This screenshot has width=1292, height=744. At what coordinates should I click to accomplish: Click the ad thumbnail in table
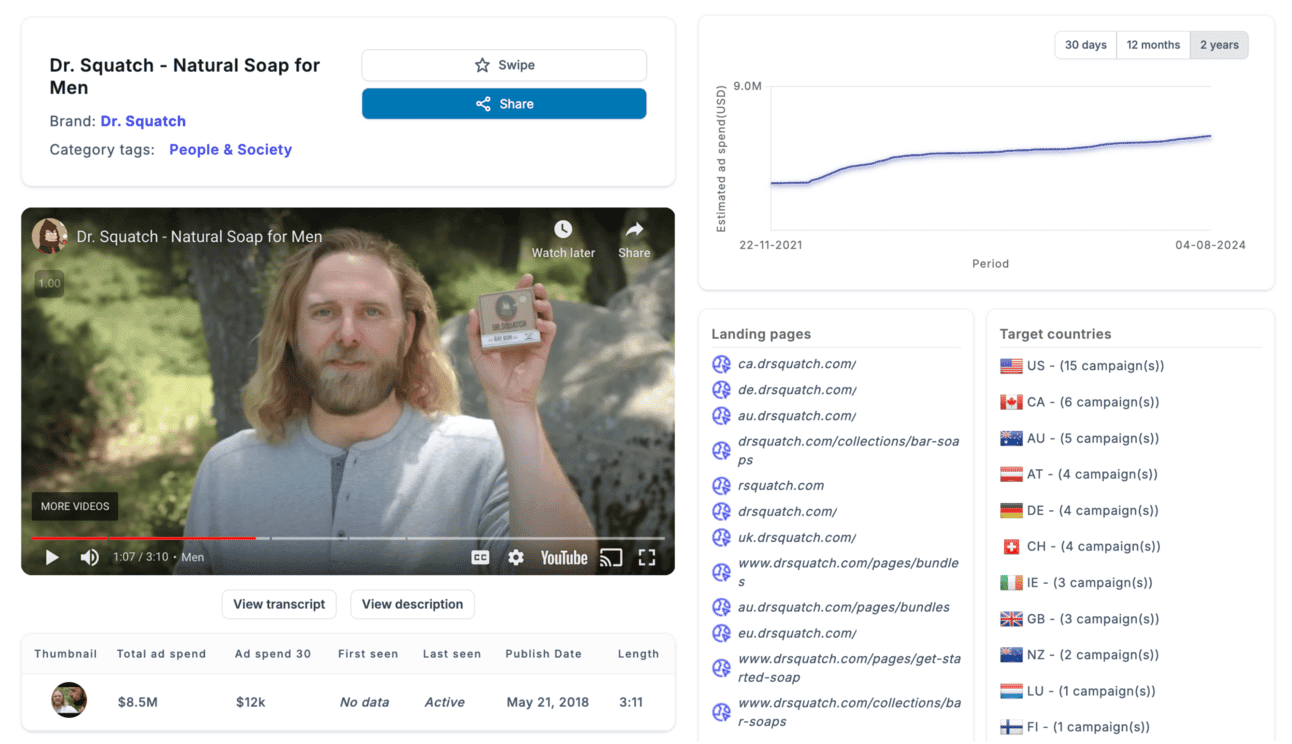69,701
